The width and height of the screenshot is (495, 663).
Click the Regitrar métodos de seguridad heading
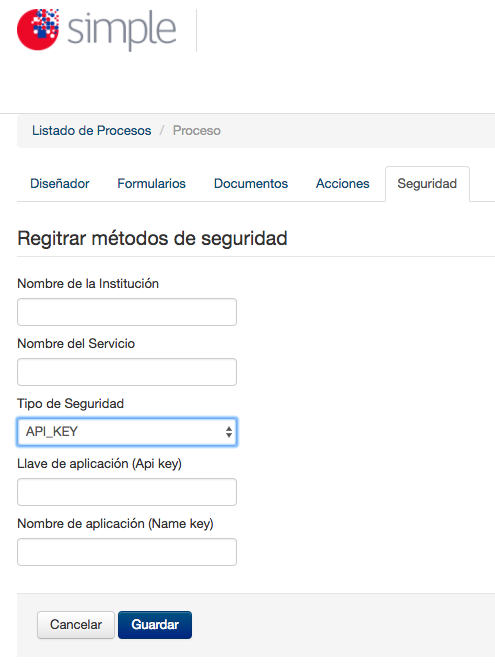[152, 238]
